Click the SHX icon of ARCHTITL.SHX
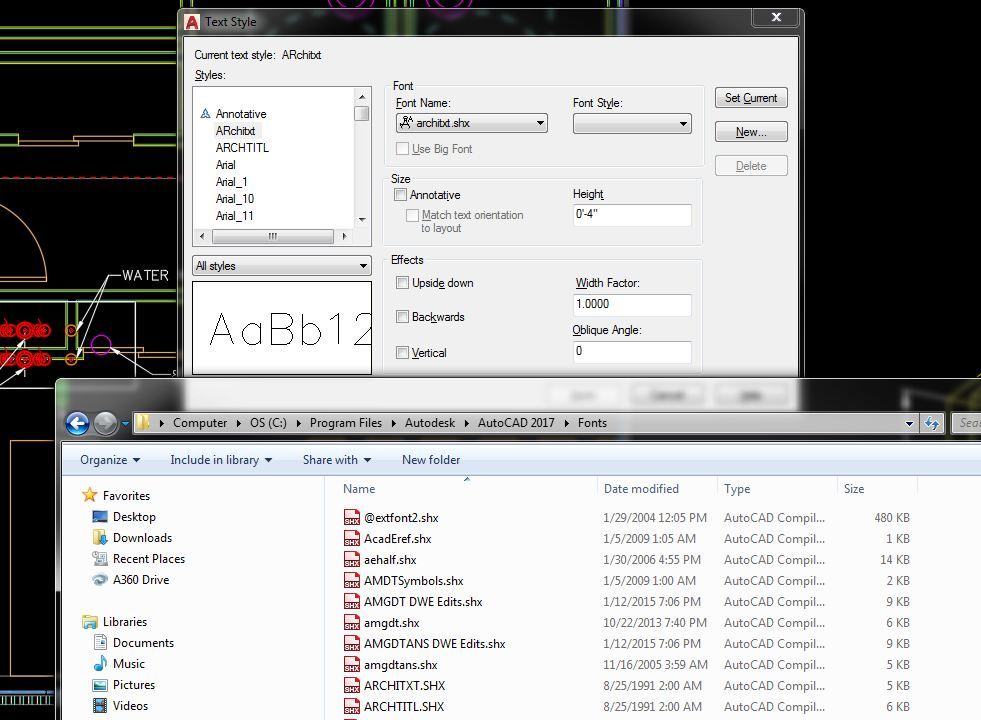Screen dimensions: 981x720 point(352,706)
